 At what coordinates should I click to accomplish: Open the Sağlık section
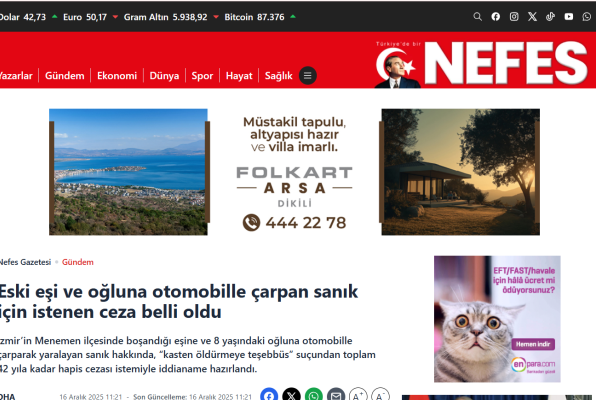(x=279, y=76)
